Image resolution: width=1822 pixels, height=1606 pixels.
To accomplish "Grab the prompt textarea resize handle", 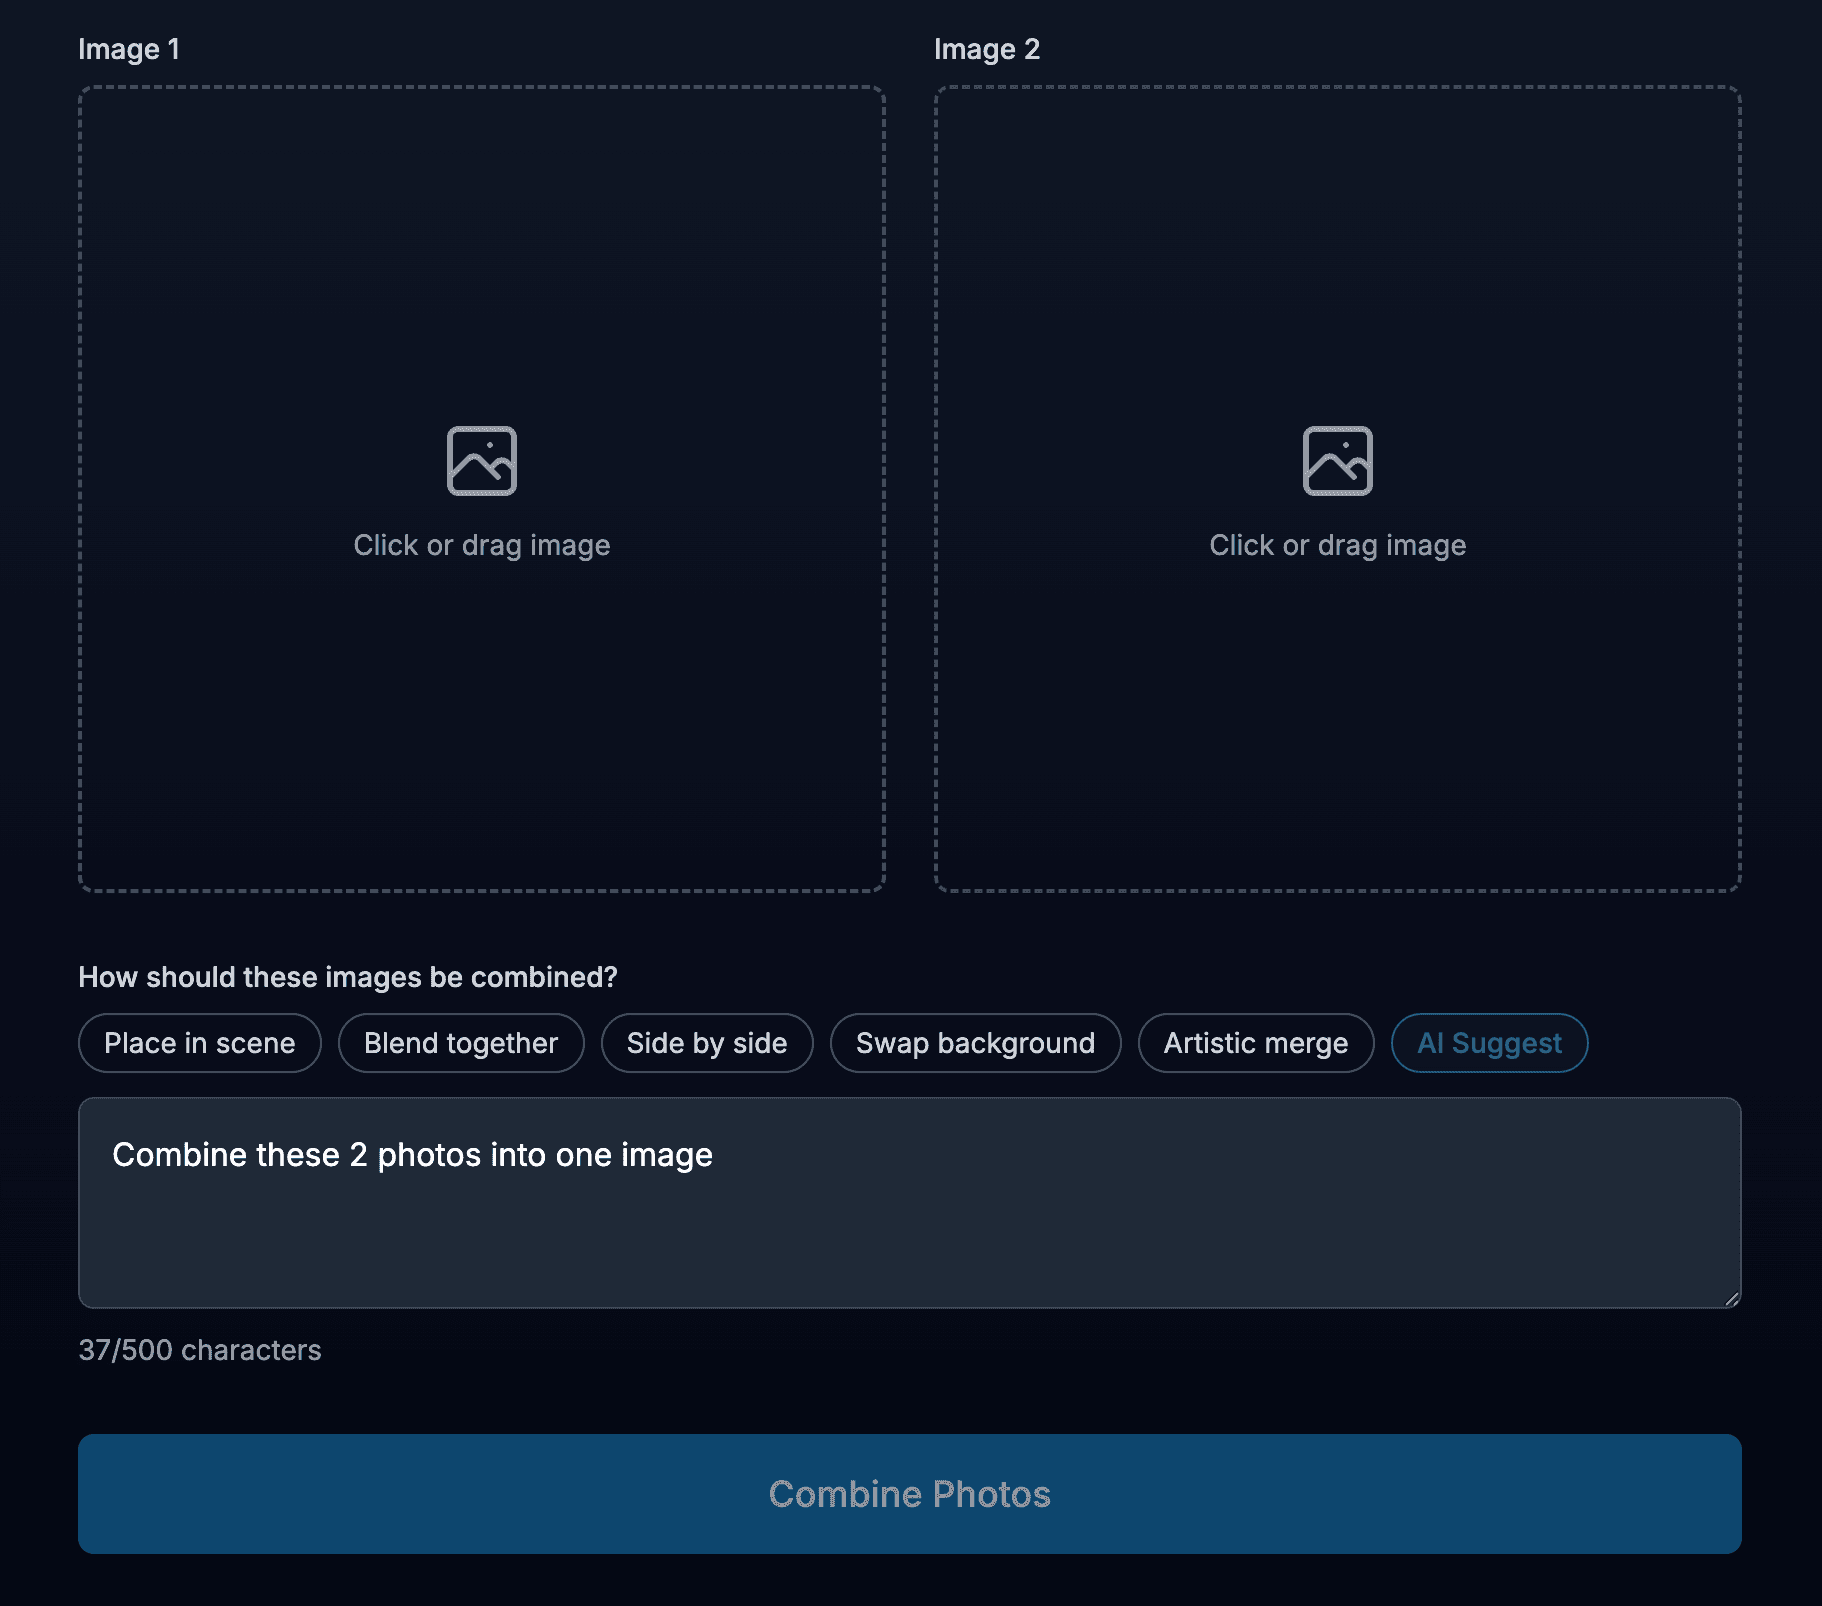I will 1731,1298.
